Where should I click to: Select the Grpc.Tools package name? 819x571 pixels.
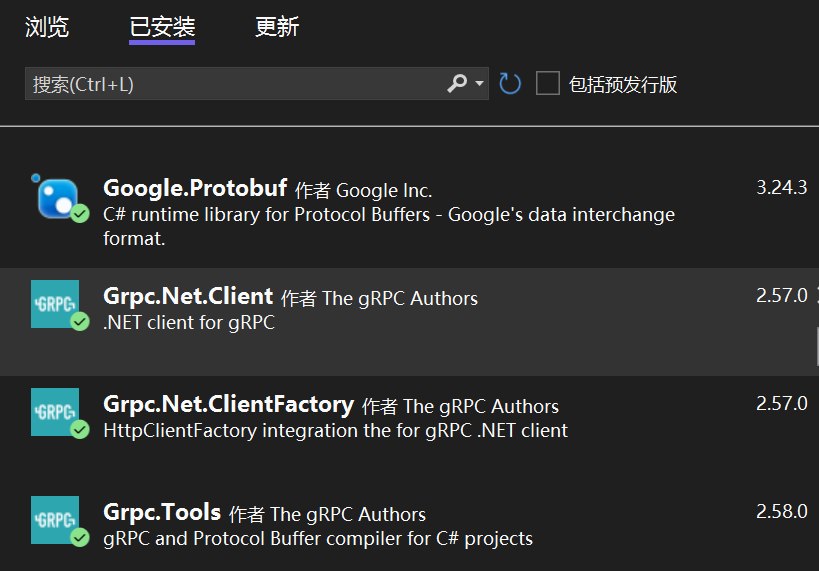[x=162, y=512]
